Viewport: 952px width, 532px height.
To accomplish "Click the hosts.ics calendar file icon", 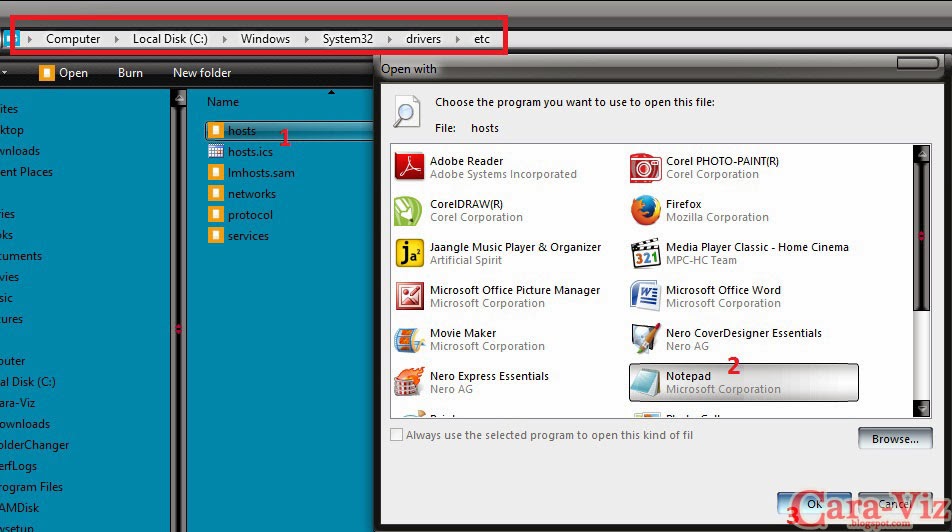I will point(216,151).
